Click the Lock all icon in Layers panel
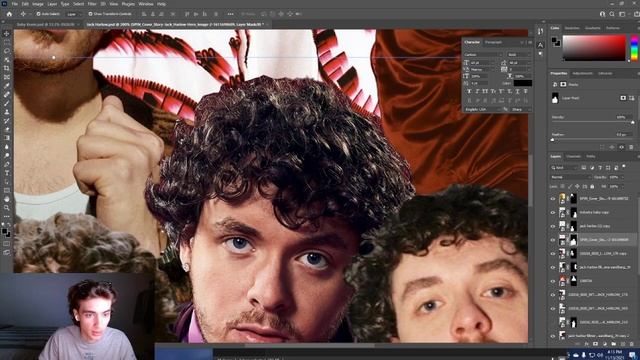Viewport: 640px width, 360px height. tap(592, 187)
